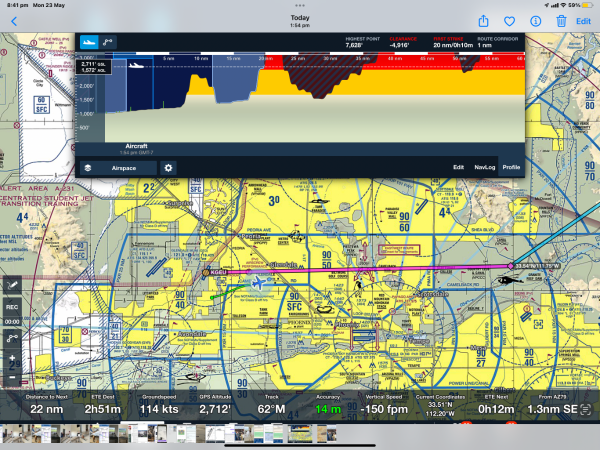This screenshot has width=600, height=450.
Task: Click Edit in the profile panel
Action: [x=458, y=168]
